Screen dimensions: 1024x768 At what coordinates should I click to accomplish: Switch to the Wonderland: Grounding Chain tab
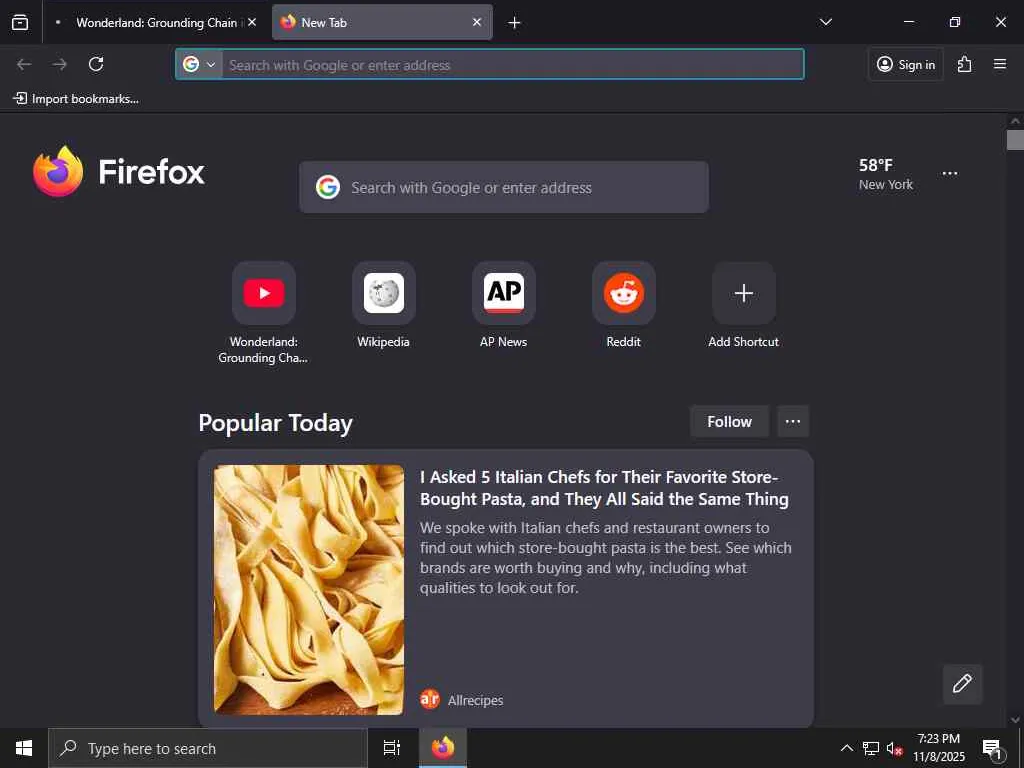[156, 22]
